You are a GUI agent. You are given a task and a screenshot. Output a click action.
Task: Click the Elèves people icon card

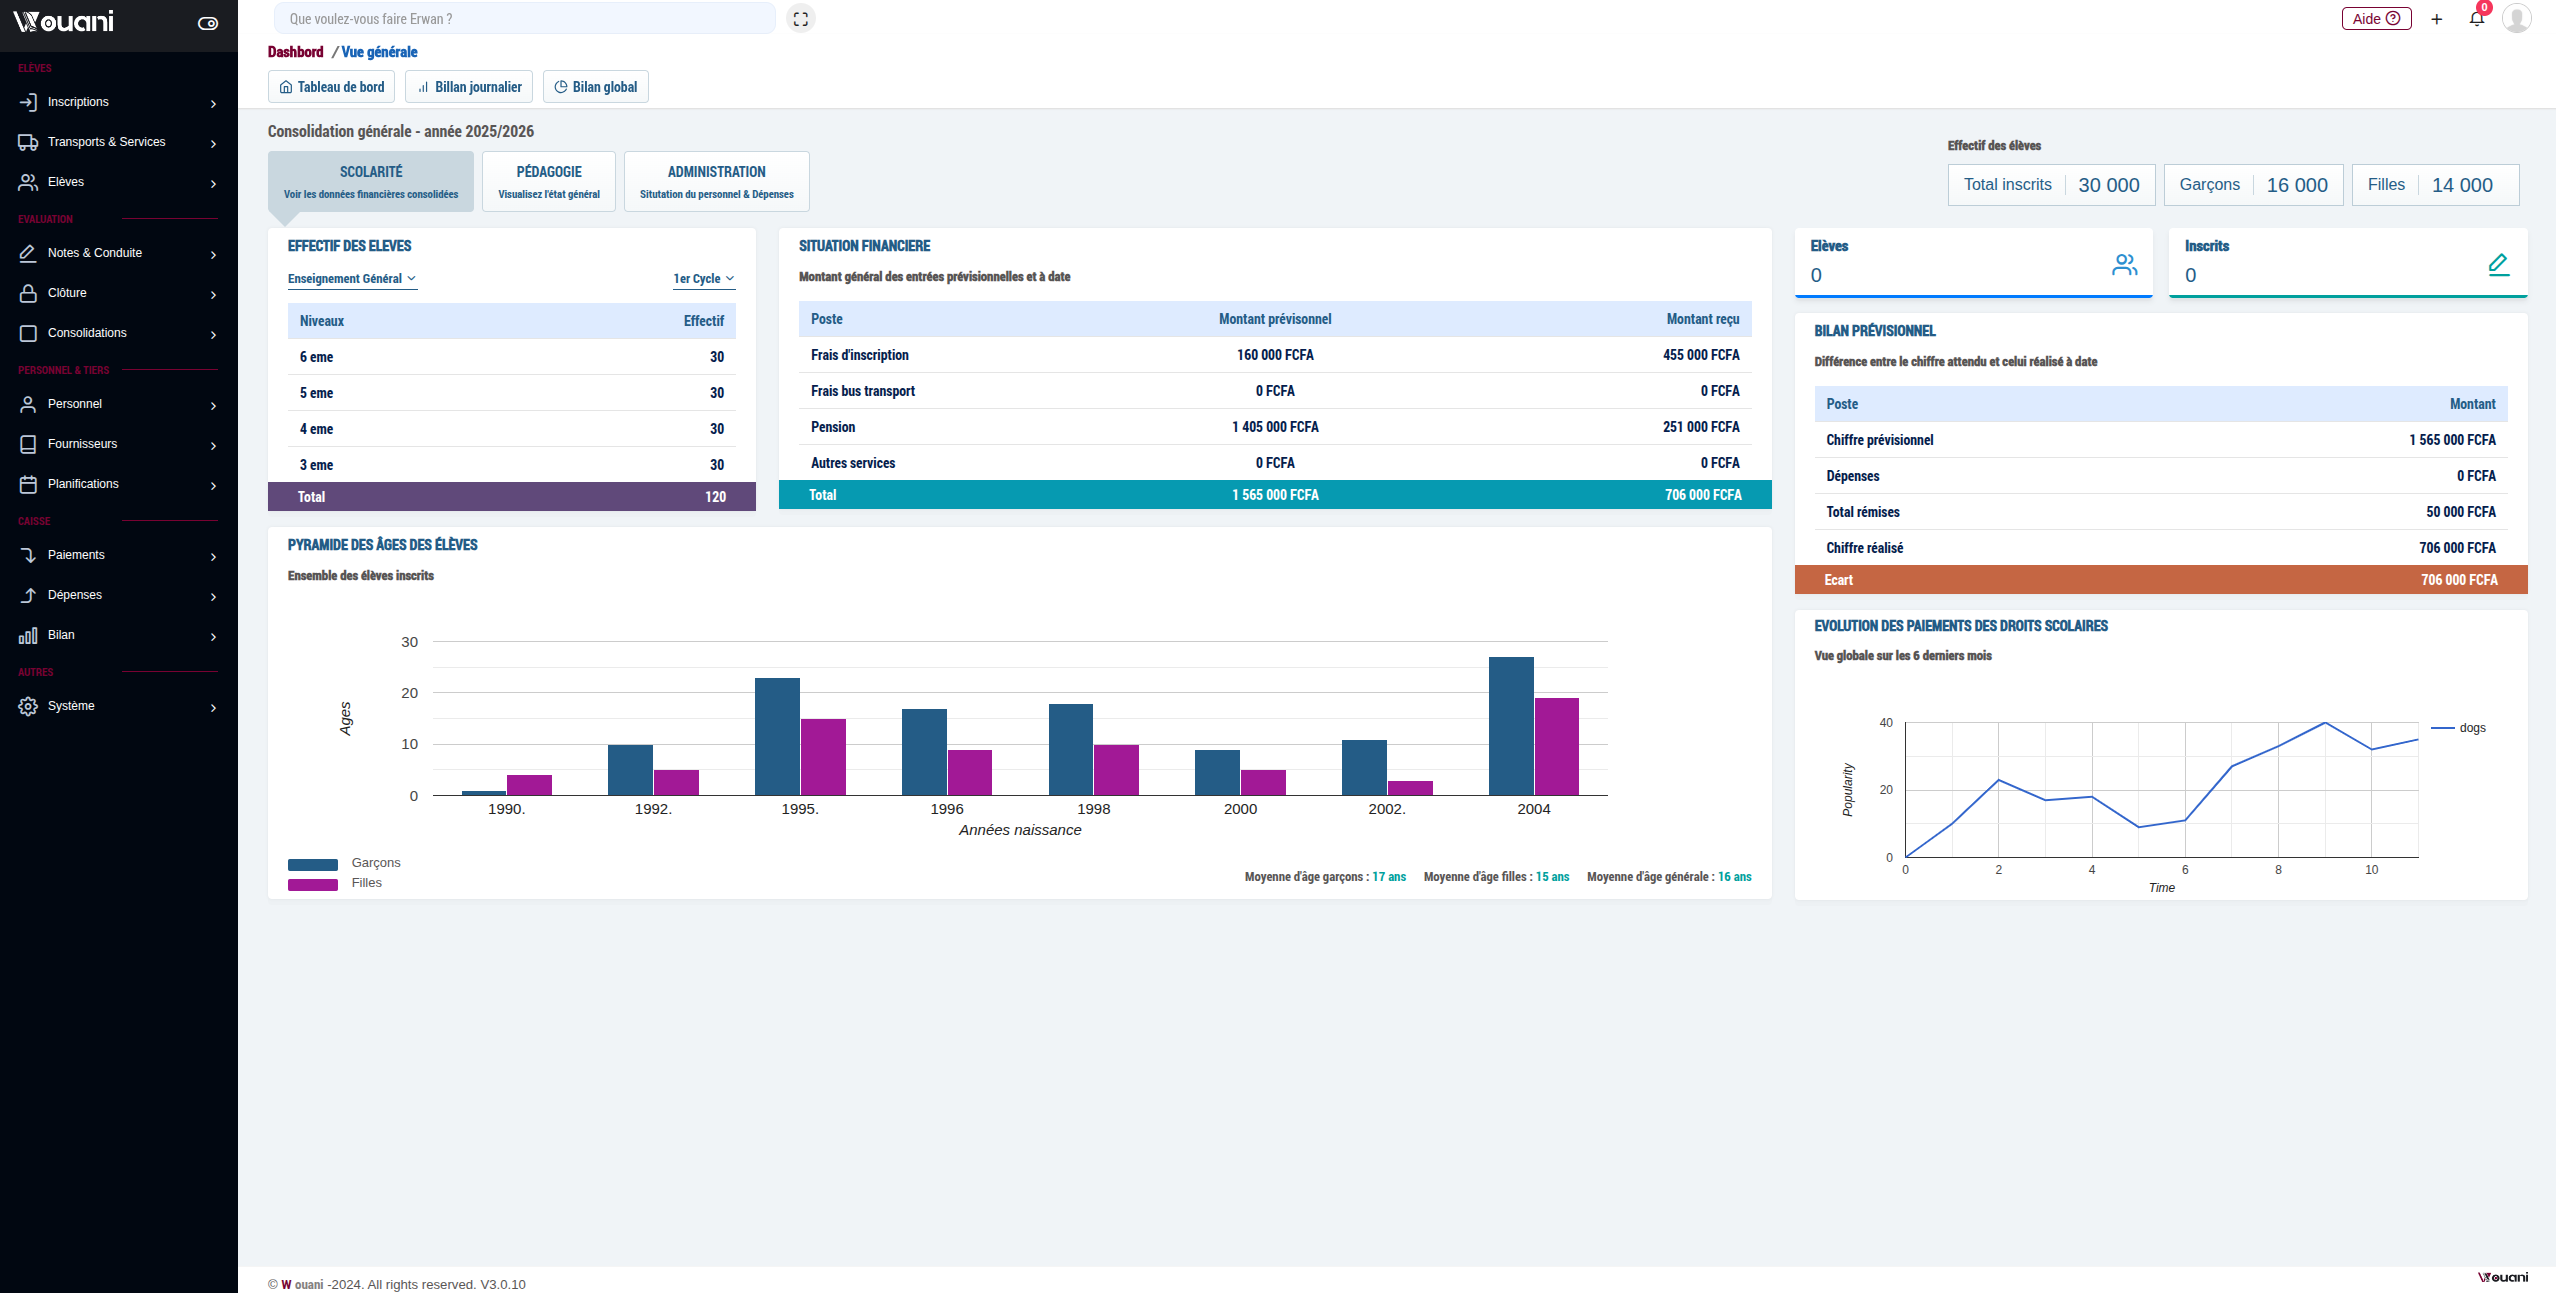2125,264
